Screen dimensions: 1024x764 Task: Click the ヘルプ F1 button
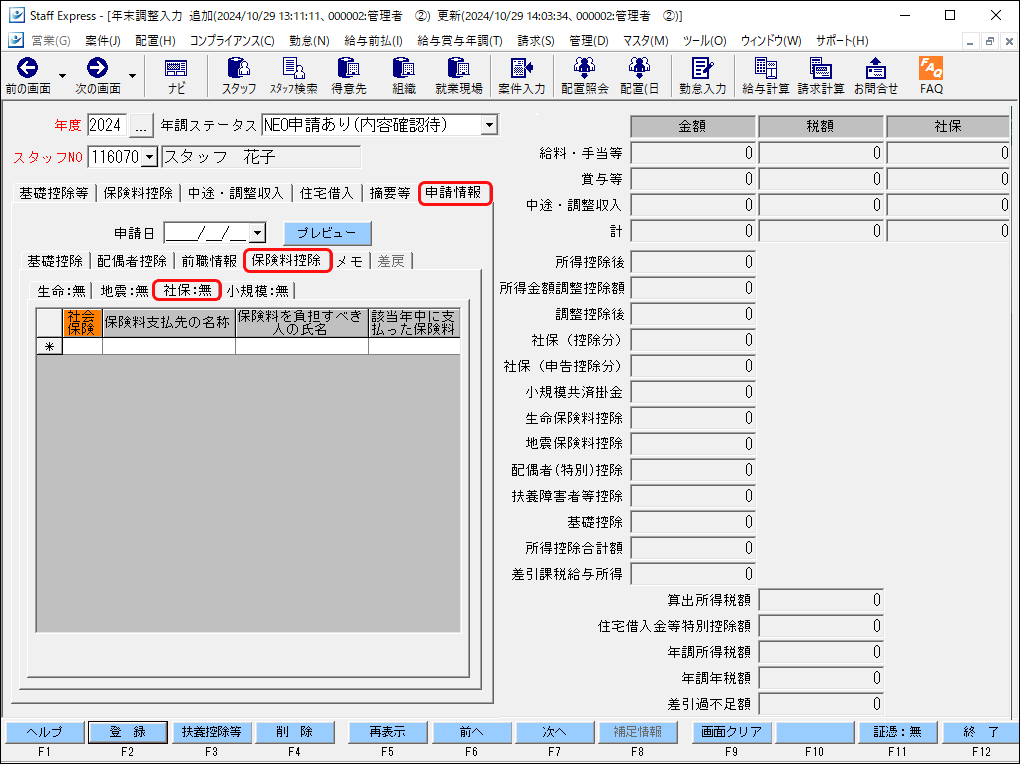pyautogui.click(x=44, y=732)
